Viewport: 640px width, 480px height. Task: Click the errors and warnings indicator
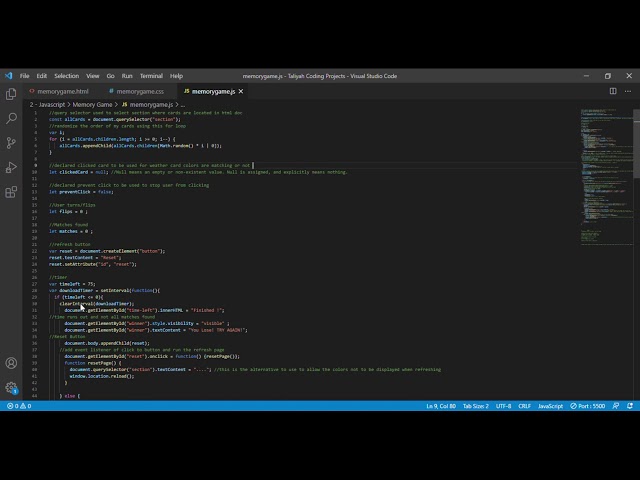click(x=19, y=406)
